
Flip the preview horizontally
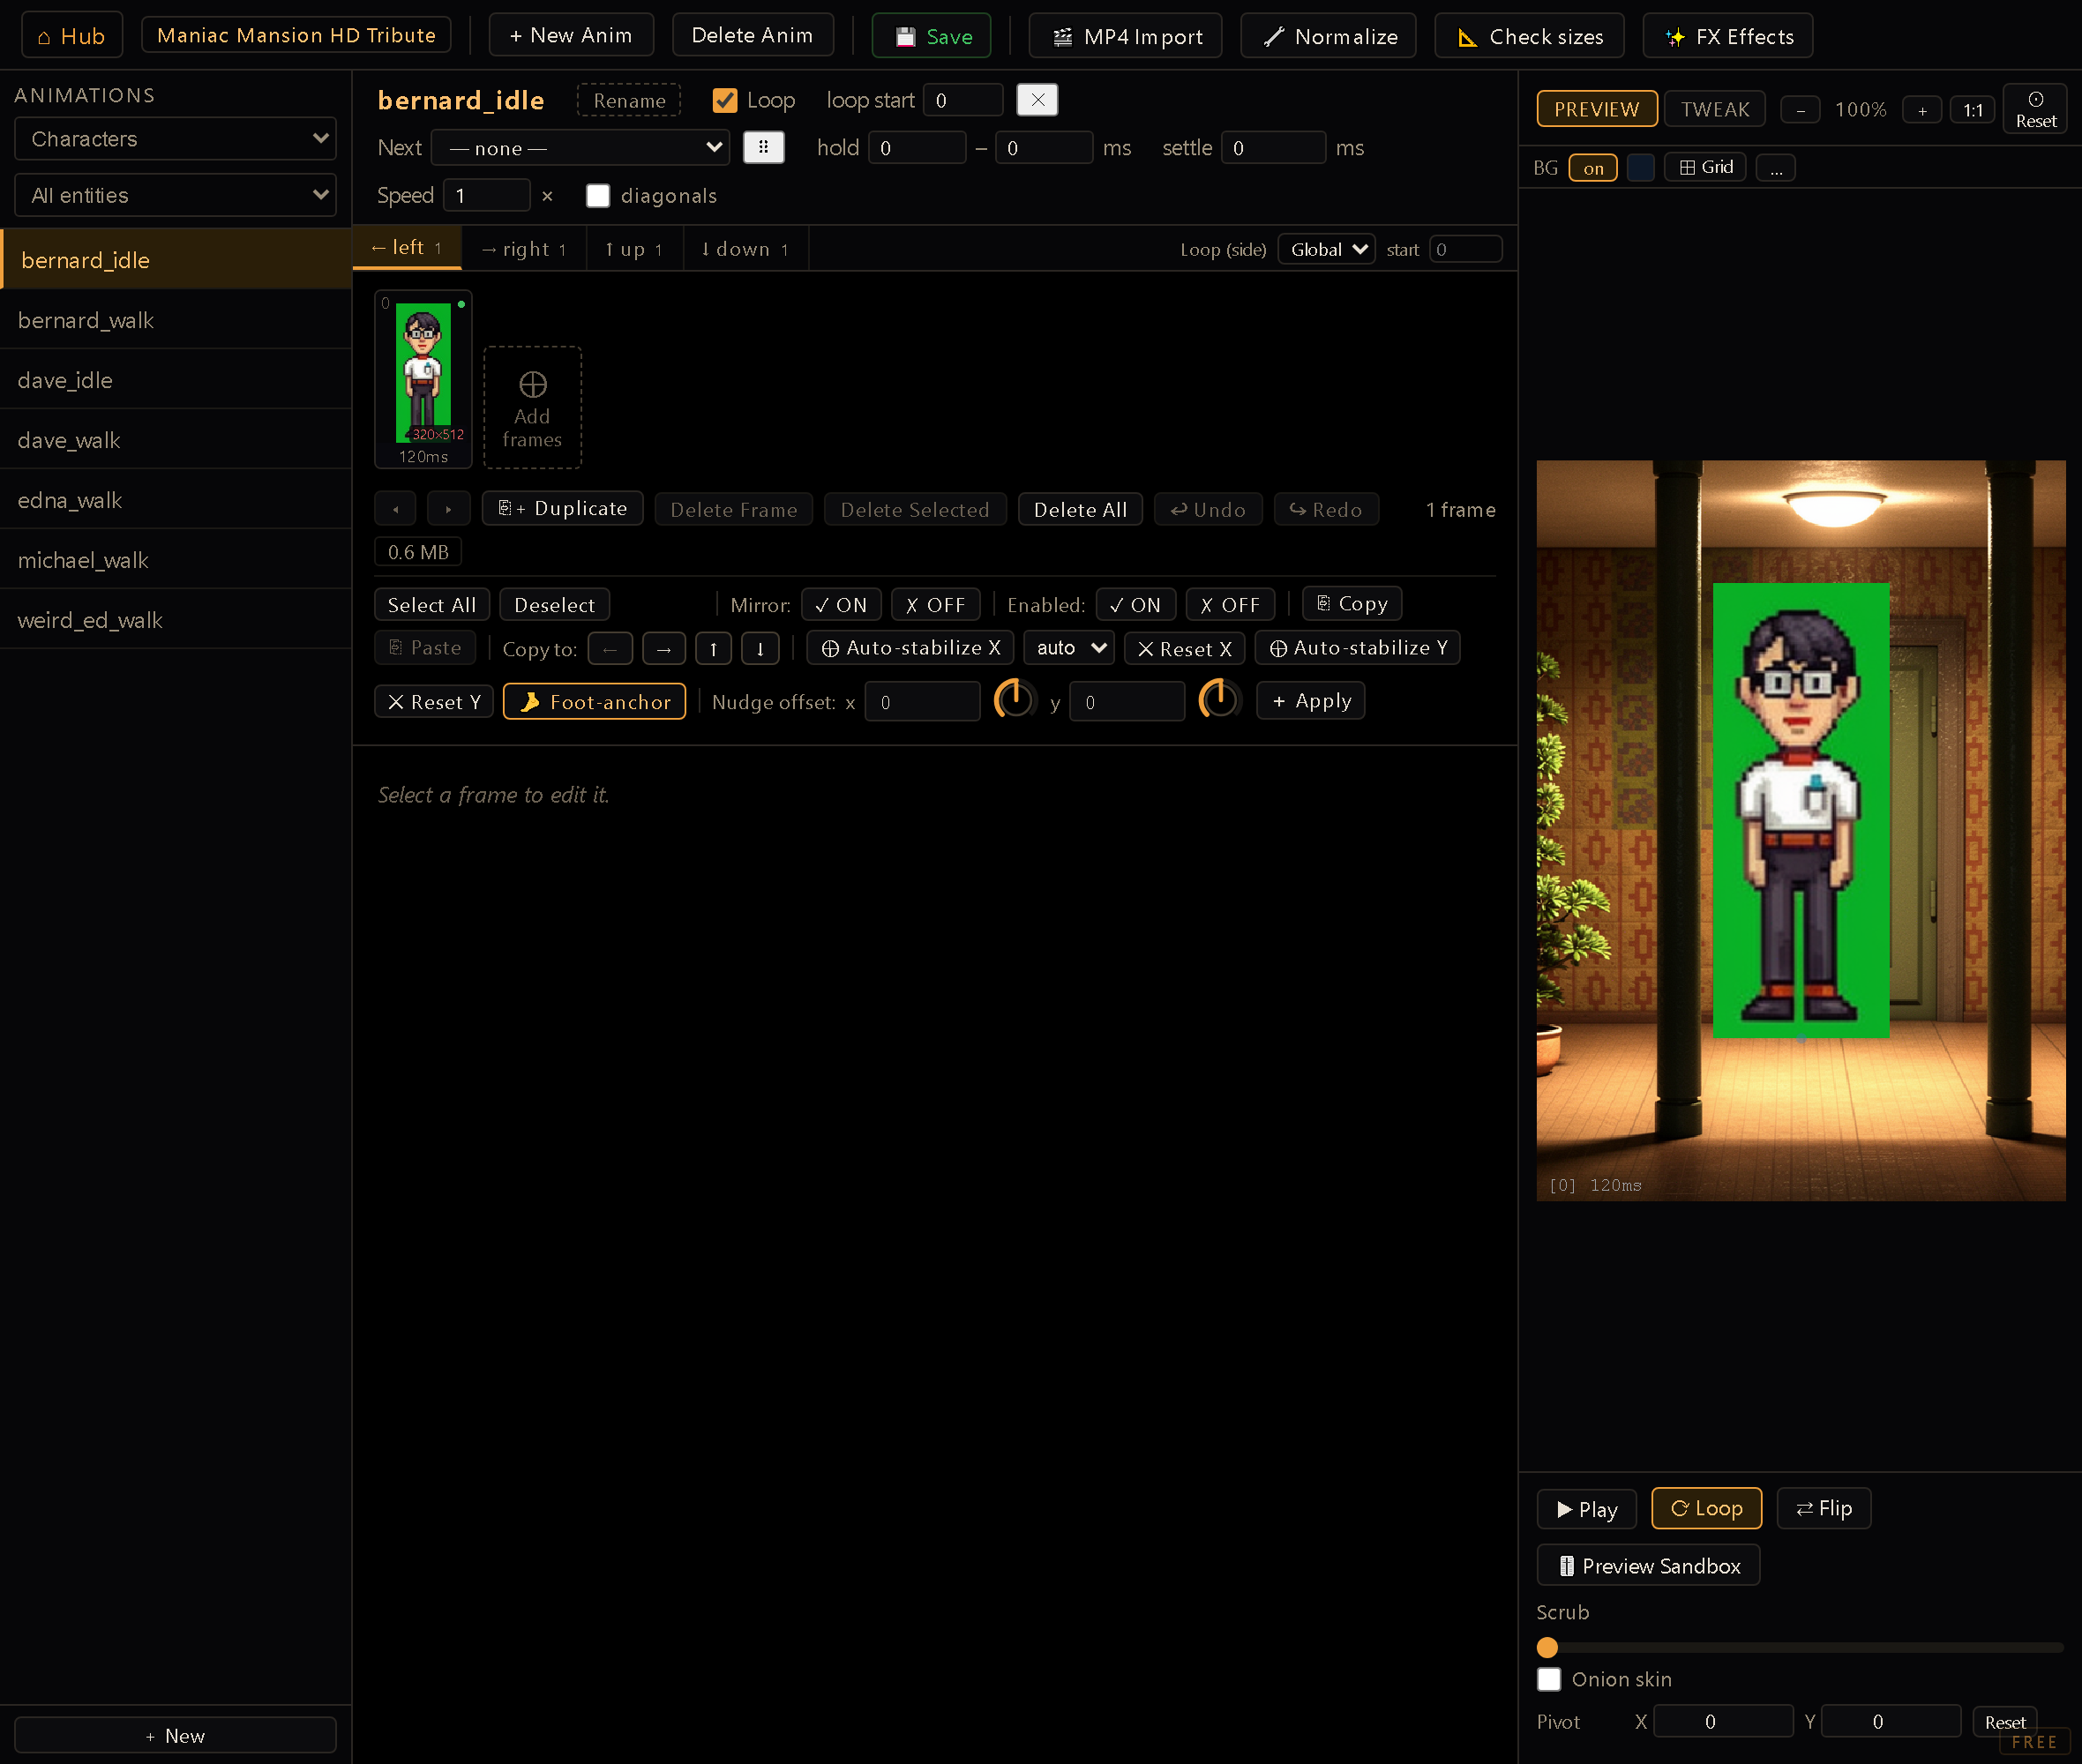tap(1823, 1508)
